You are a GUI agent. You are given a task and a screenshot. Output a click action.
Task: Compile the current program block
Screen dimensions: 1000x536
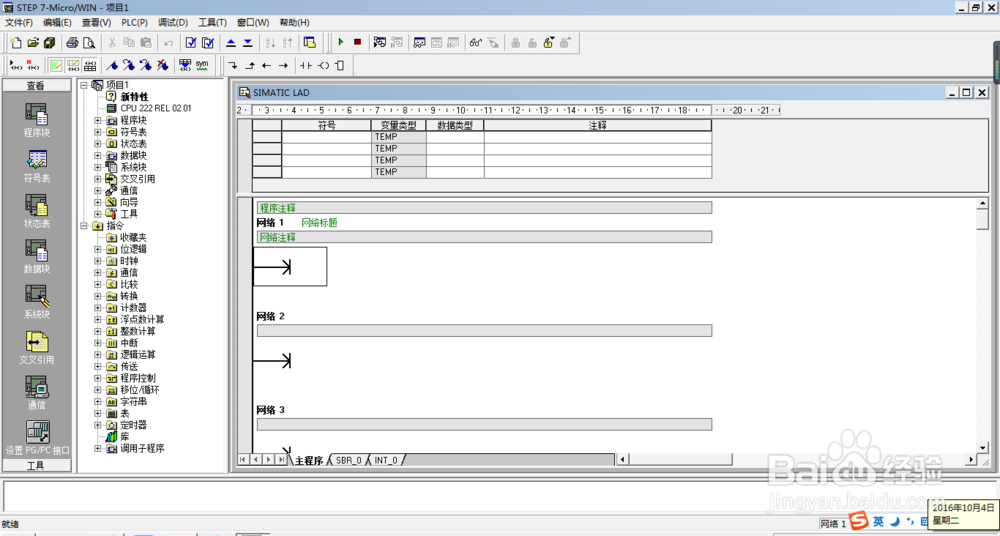coord(191,43)
